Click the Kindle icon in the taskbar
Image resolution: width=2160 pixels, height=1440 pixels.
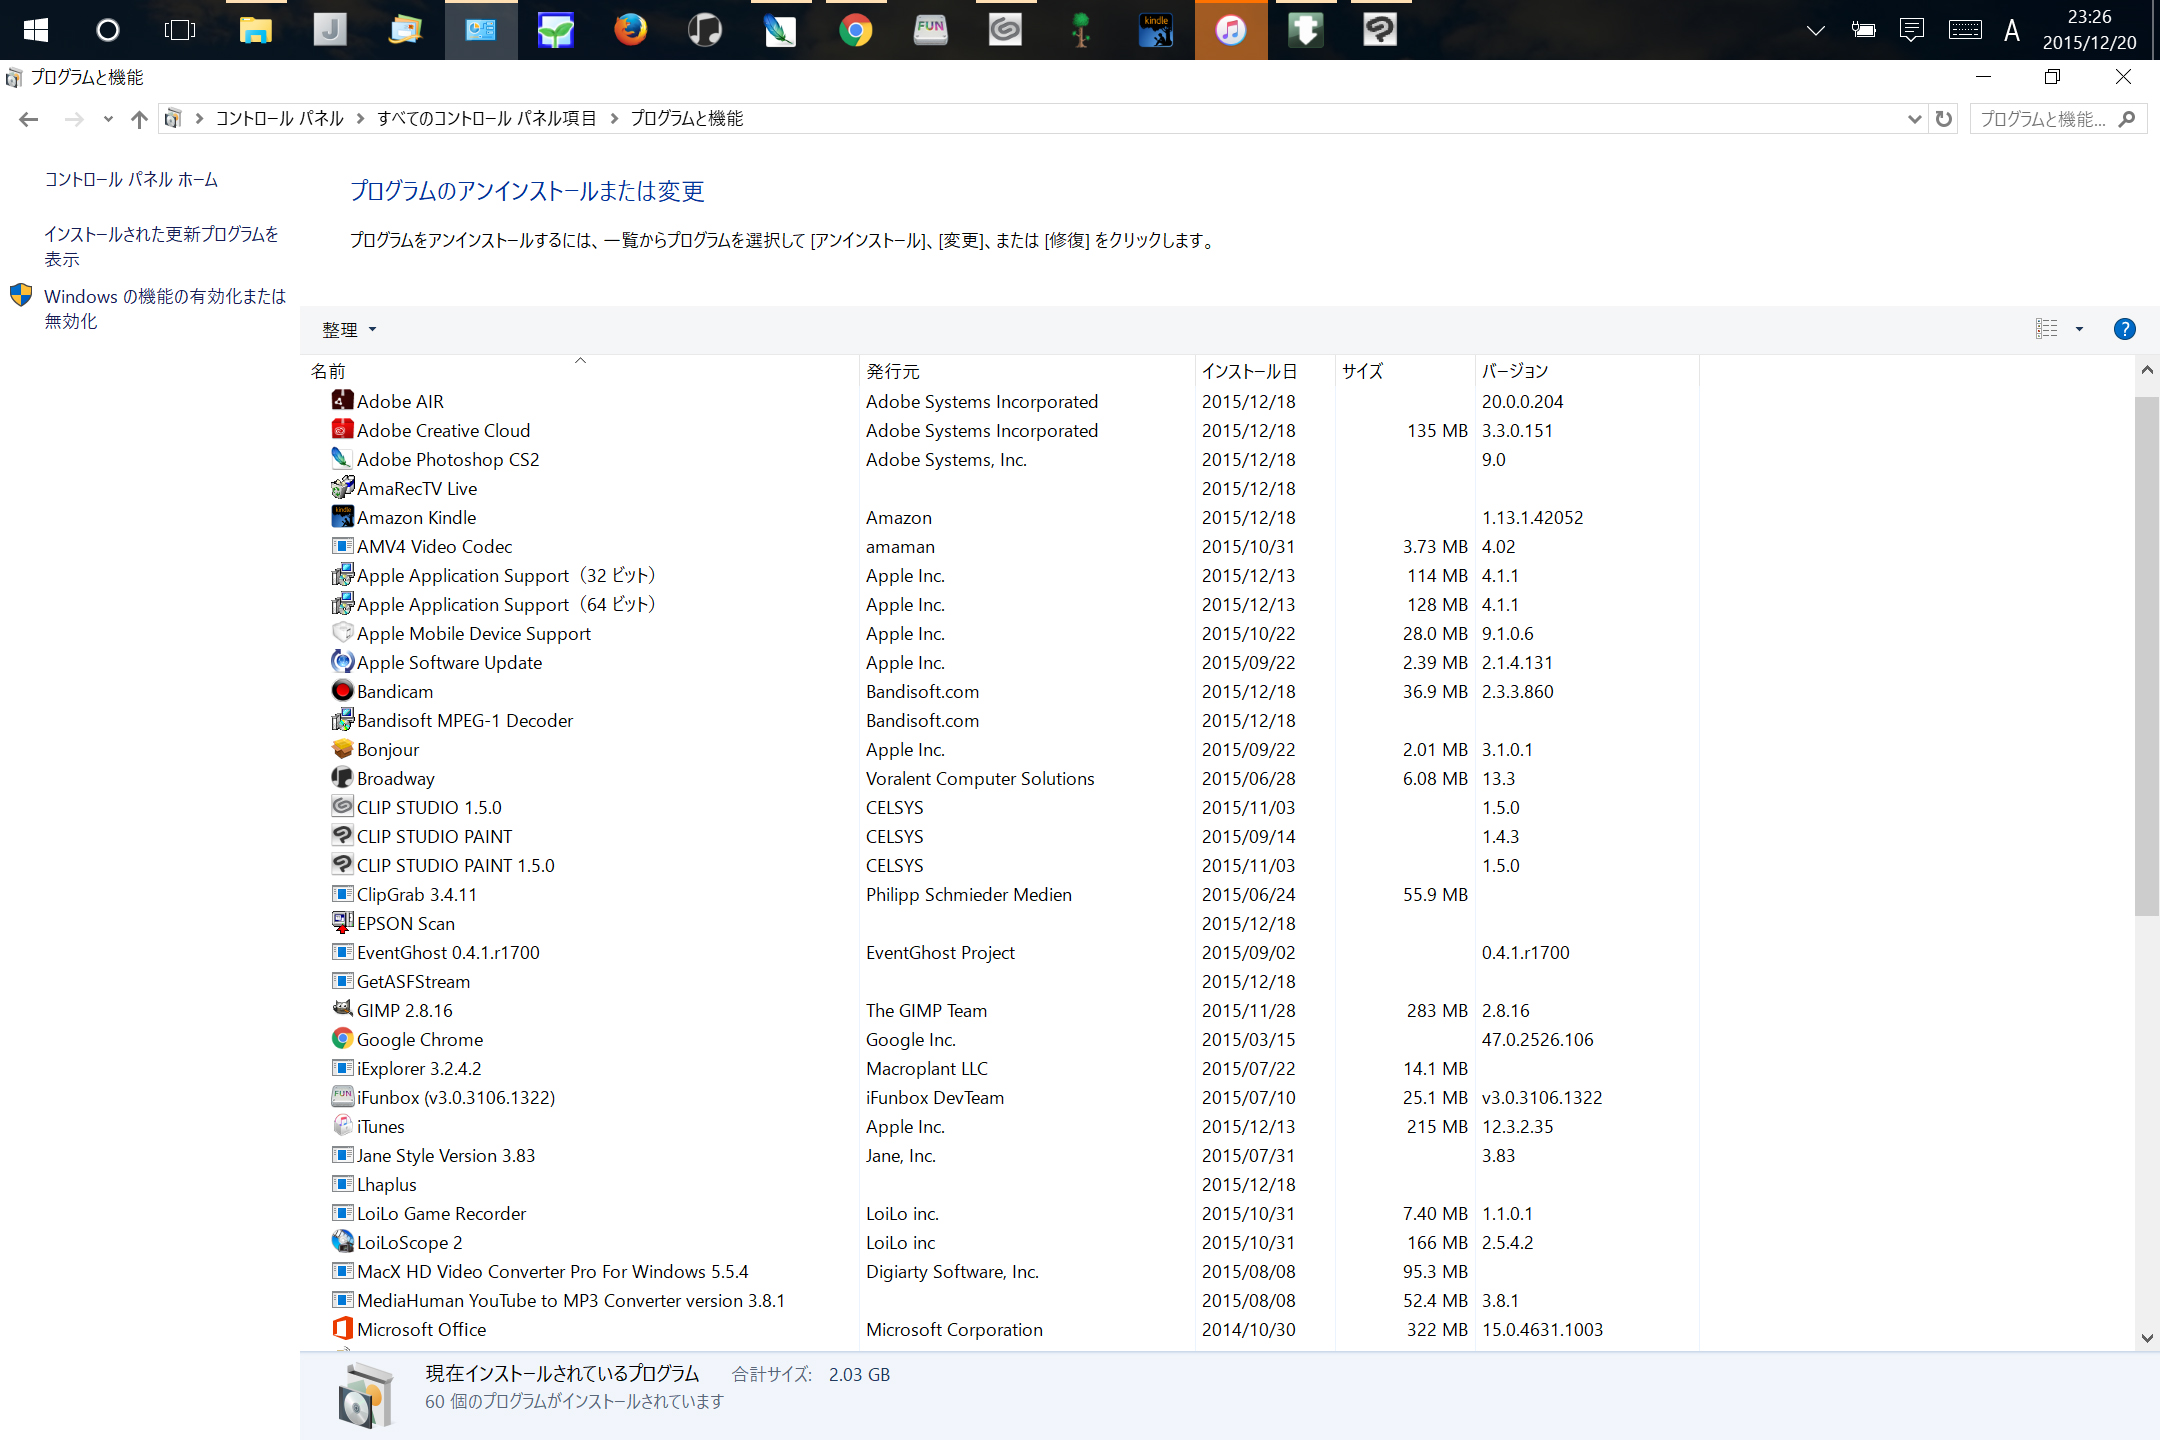(1155, 30)
